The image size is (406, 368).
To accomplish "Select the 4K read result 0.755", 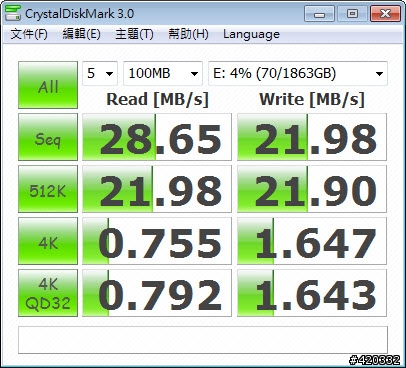I will [x=157, y=241].
